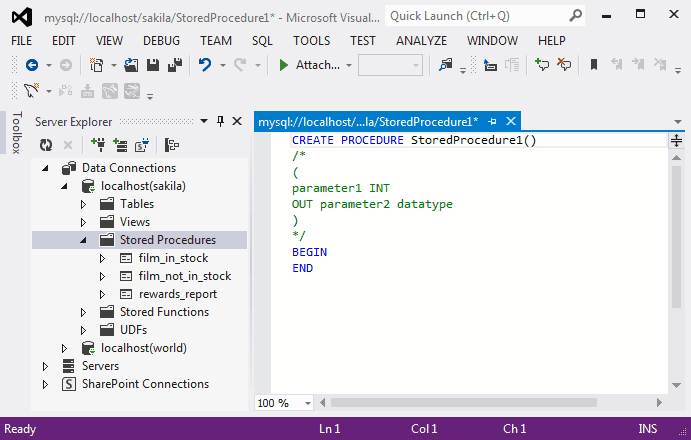The height and width of the screenshot is (440, 691).
Task: Click the Navigate Backward arrow icon
Action: [x=32, y=65]
